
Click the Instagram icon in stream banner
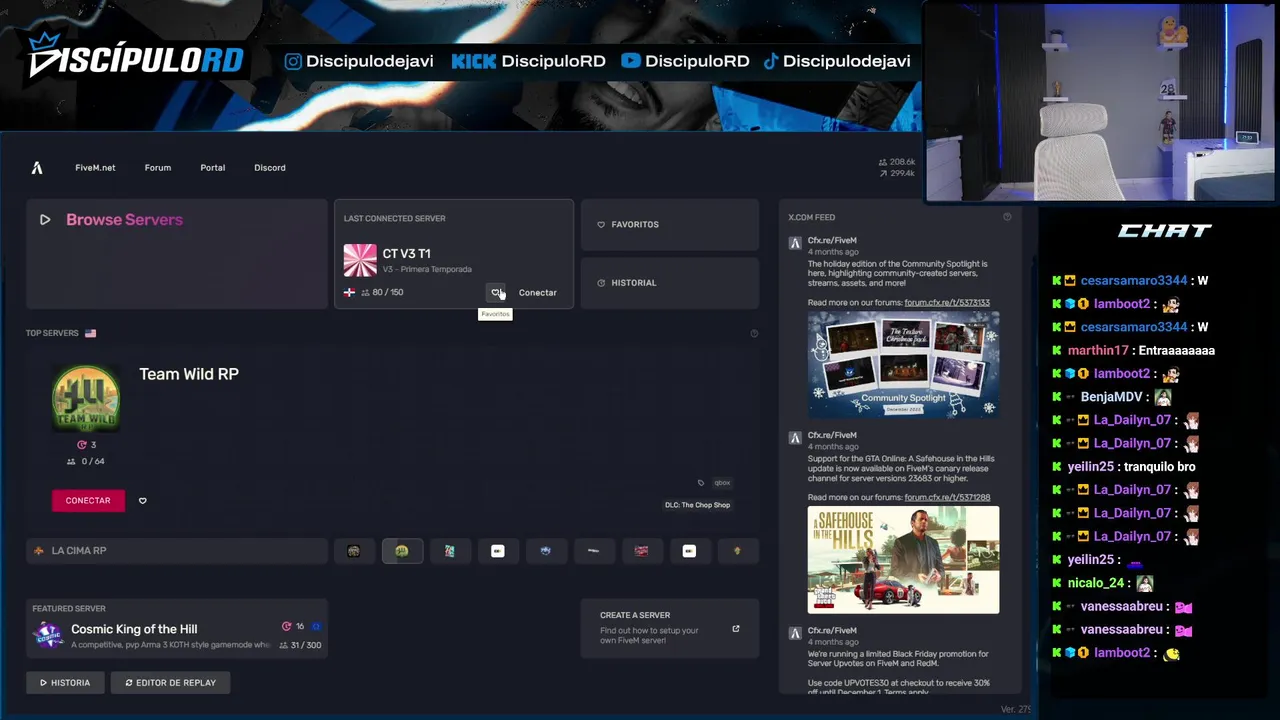coord(293,61)
